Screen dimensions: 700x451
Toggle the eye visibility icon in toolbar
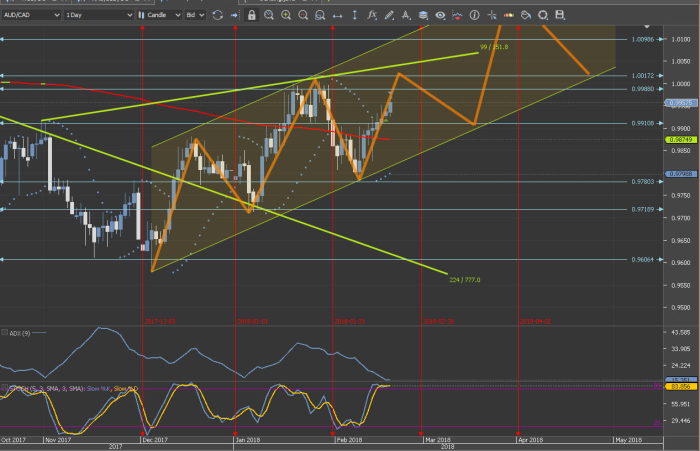tap(440, 15)
